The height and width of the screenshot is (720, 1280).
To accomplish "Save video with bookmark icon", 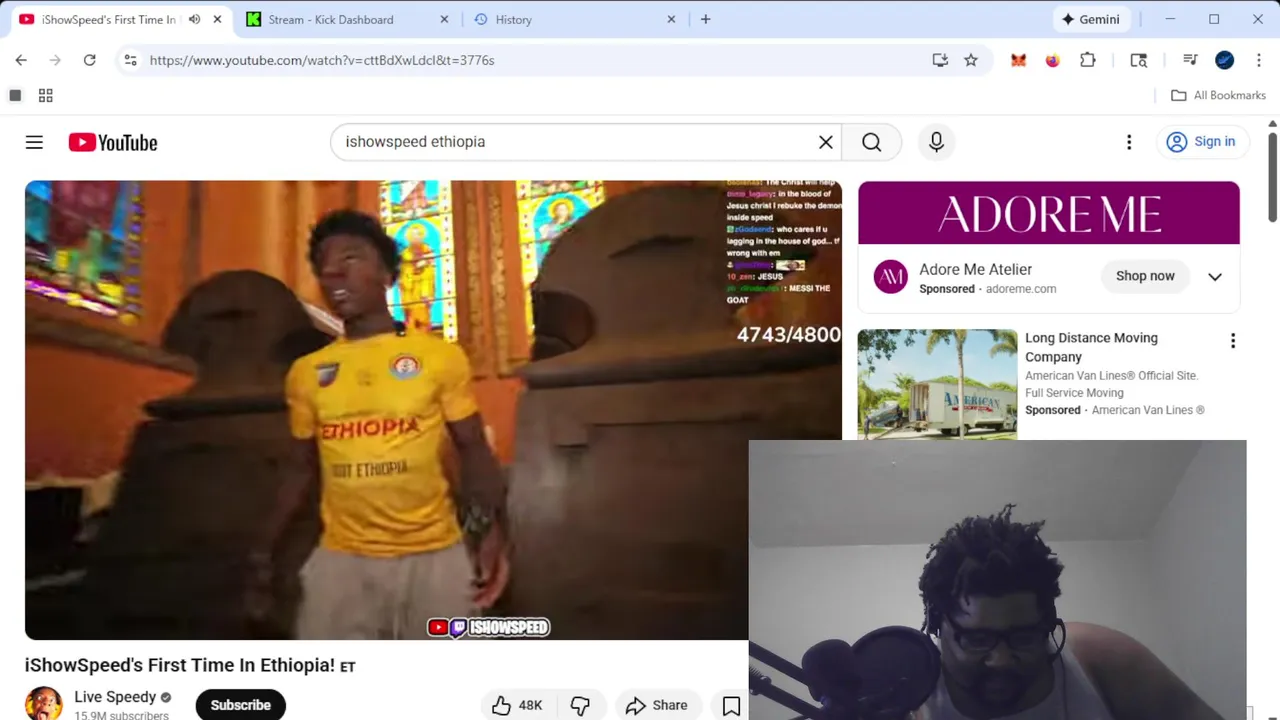I will coord(731,706).
